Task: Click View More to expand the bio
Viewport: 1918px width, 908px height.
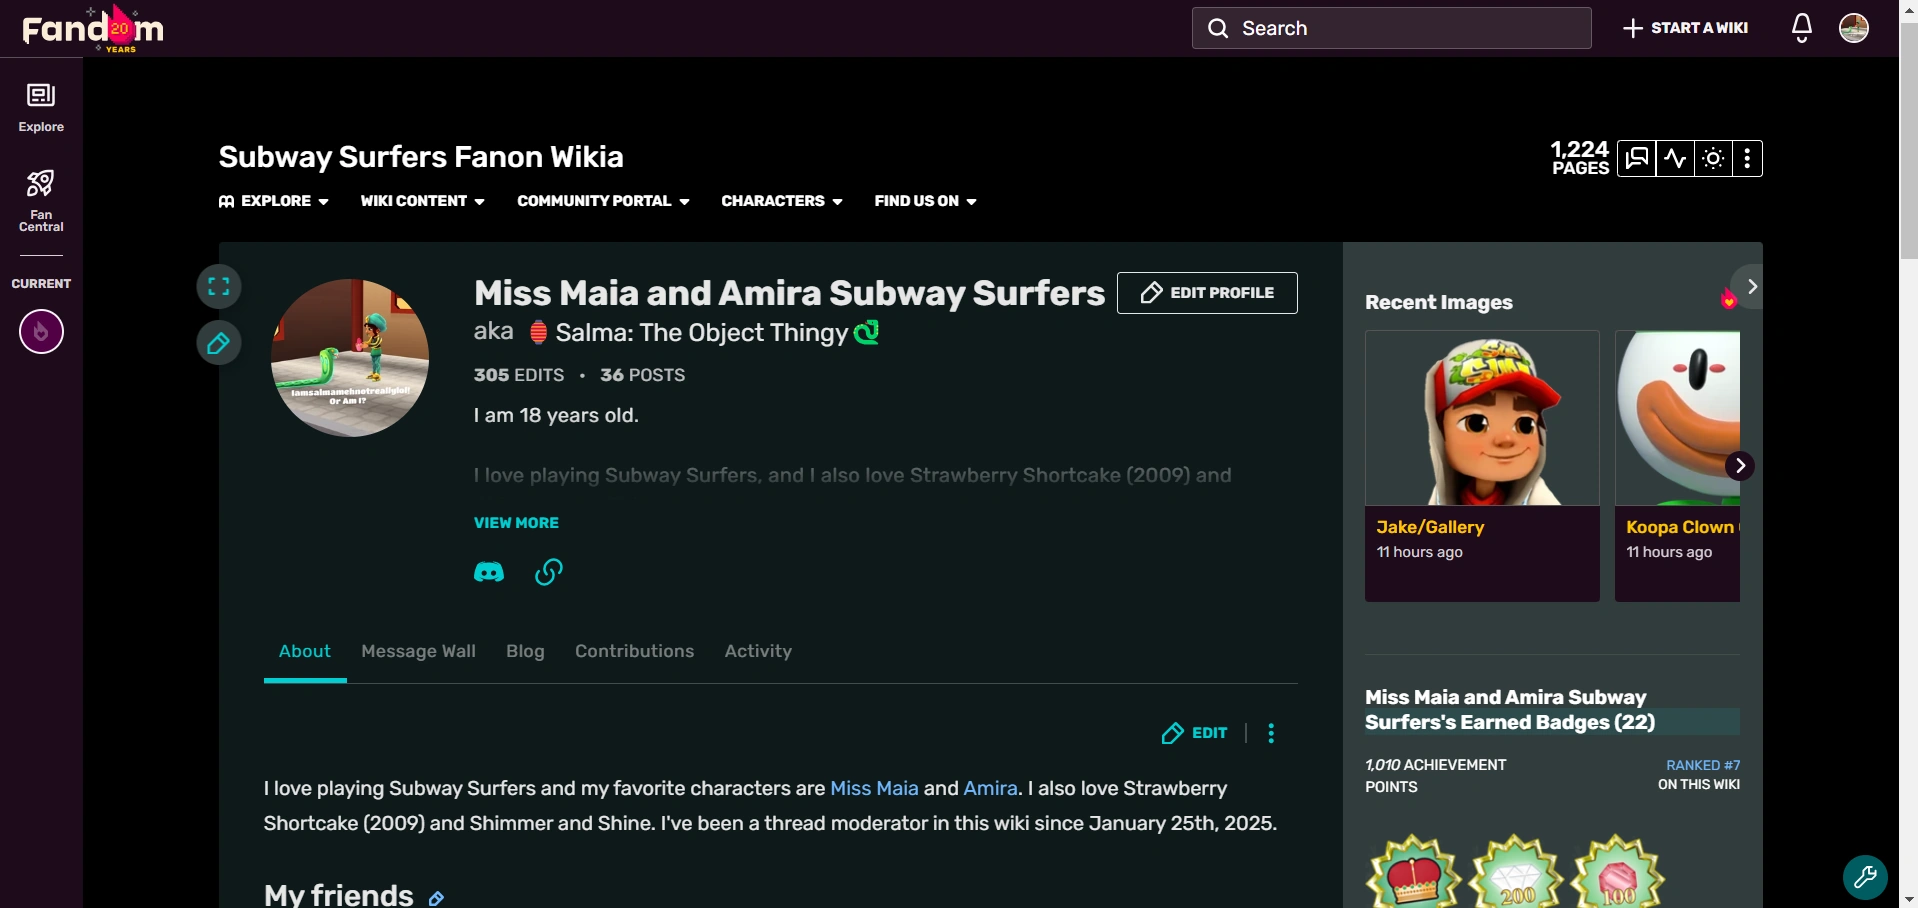Action: coord(516,523)
